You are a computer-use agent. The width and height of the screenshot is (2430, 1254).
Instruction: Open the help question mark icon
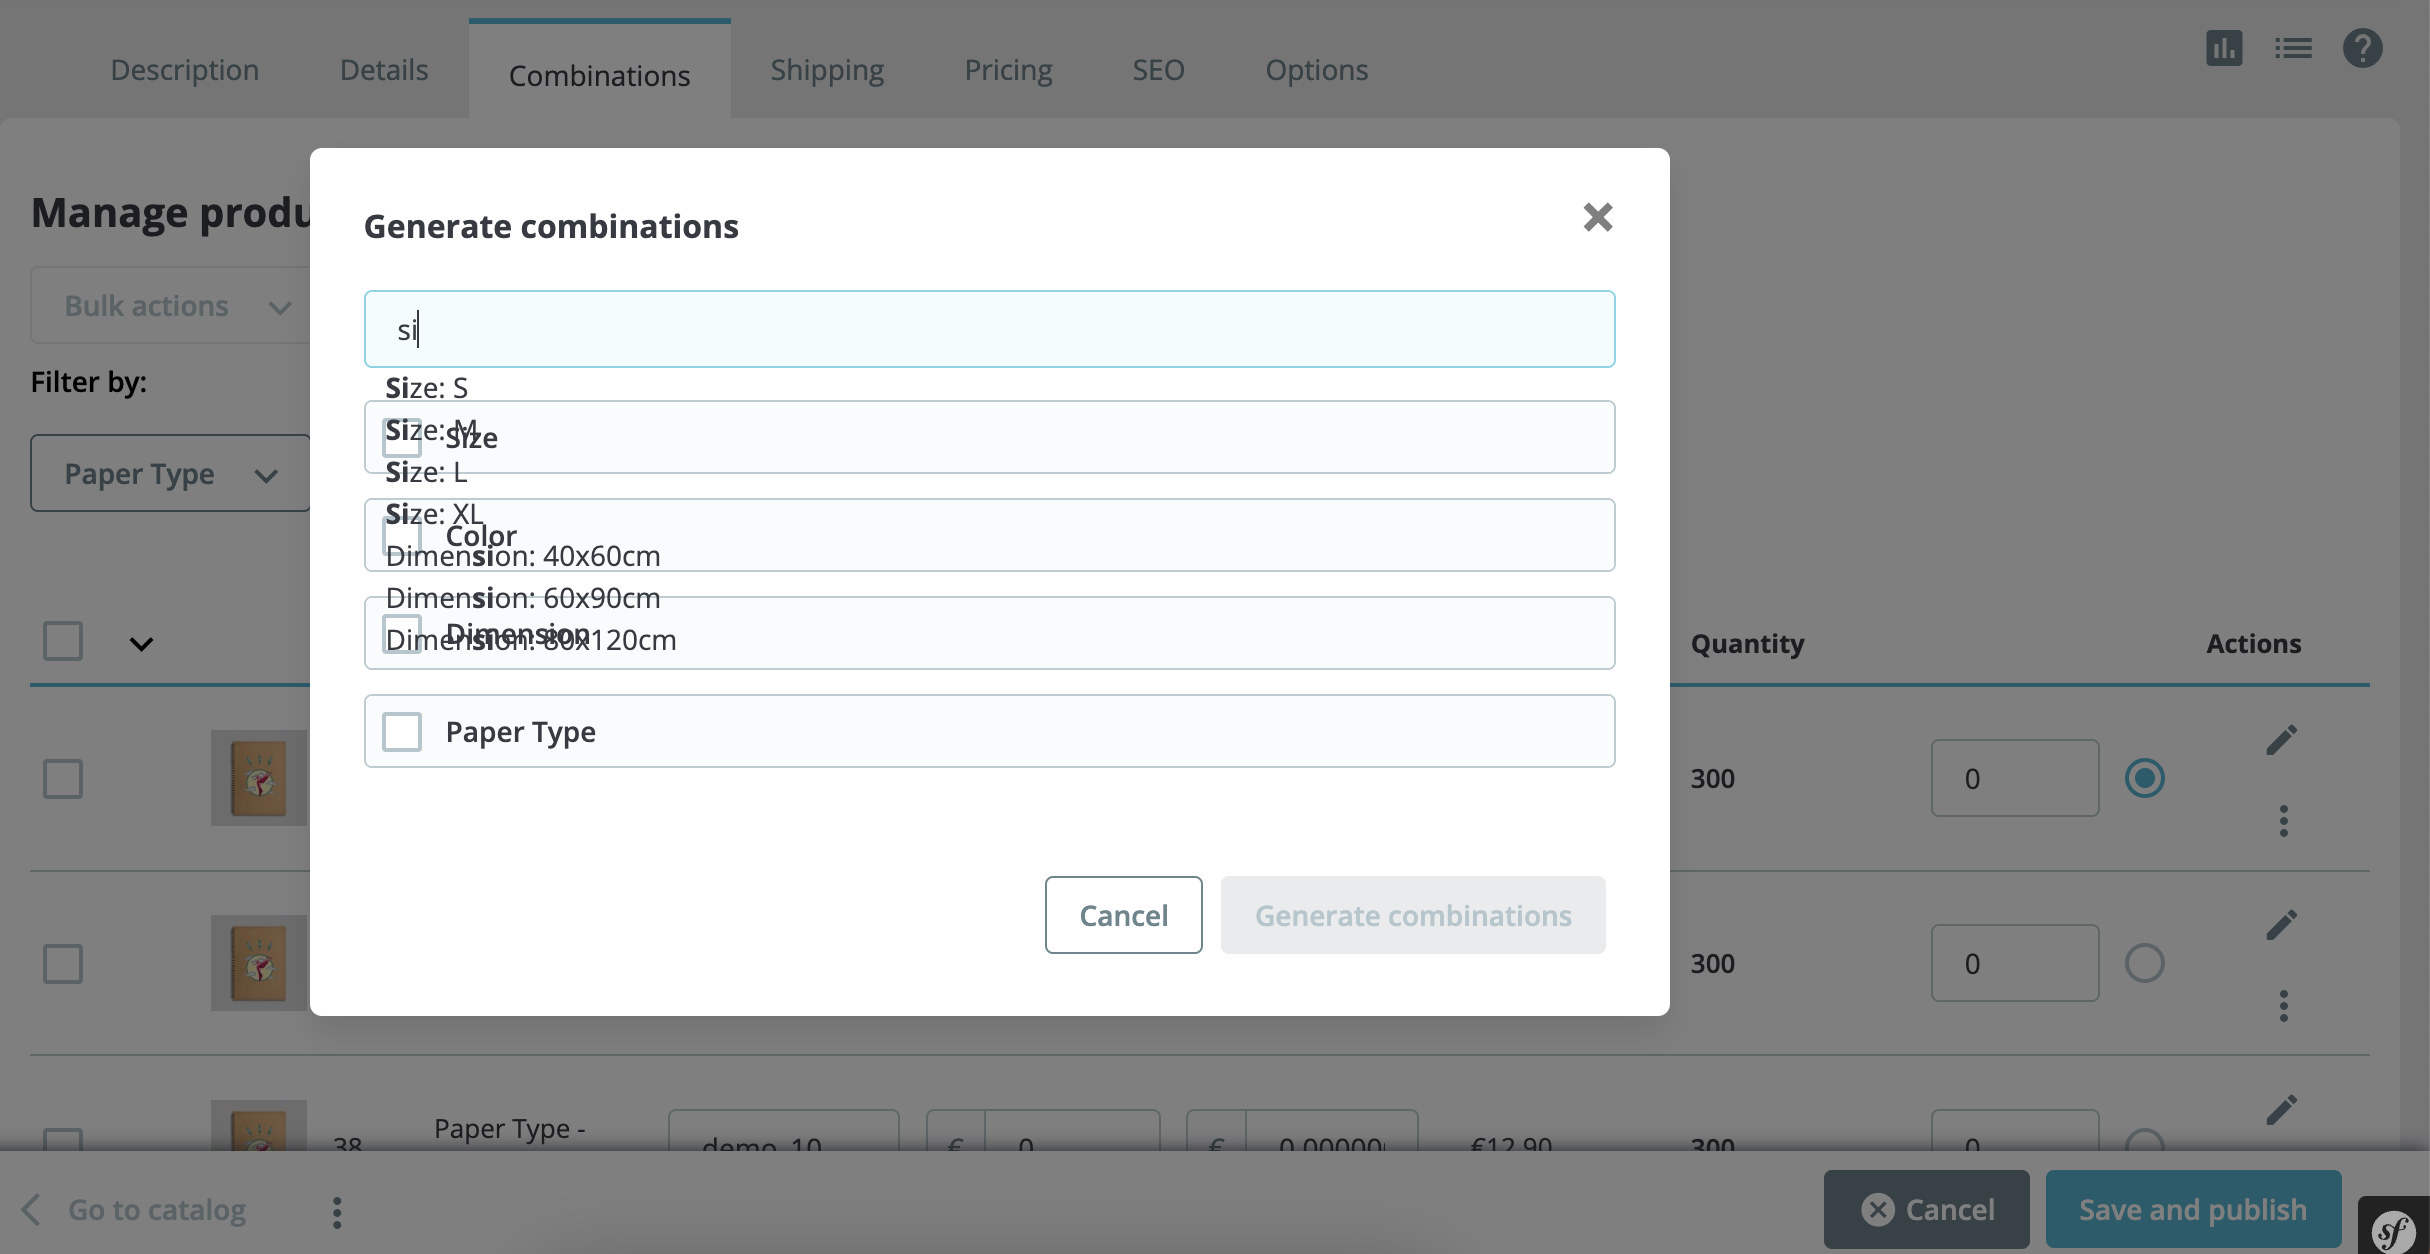pyautogui.click(x=2363, y=47)
